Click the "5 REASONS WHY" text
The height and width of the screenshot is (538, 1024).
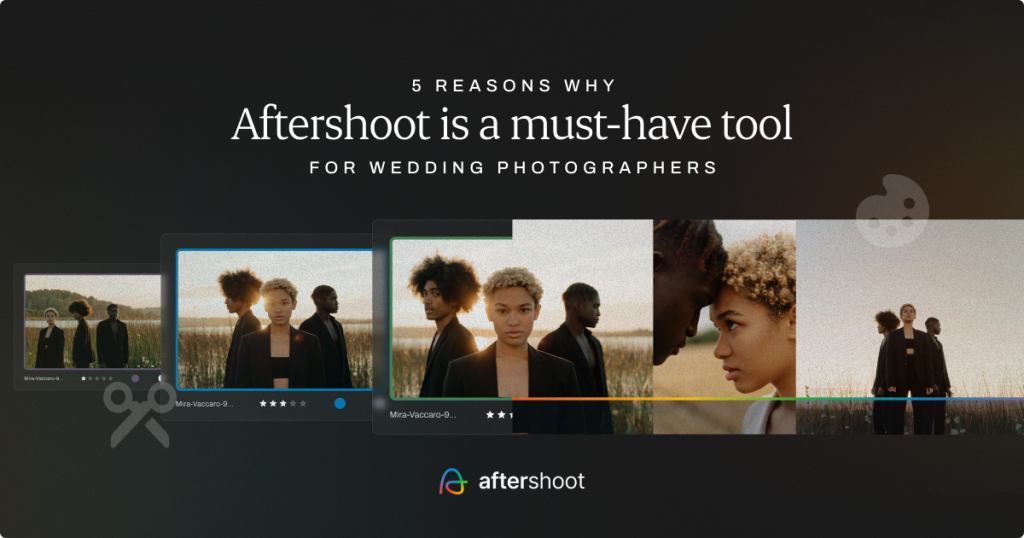tap(512, 85)
